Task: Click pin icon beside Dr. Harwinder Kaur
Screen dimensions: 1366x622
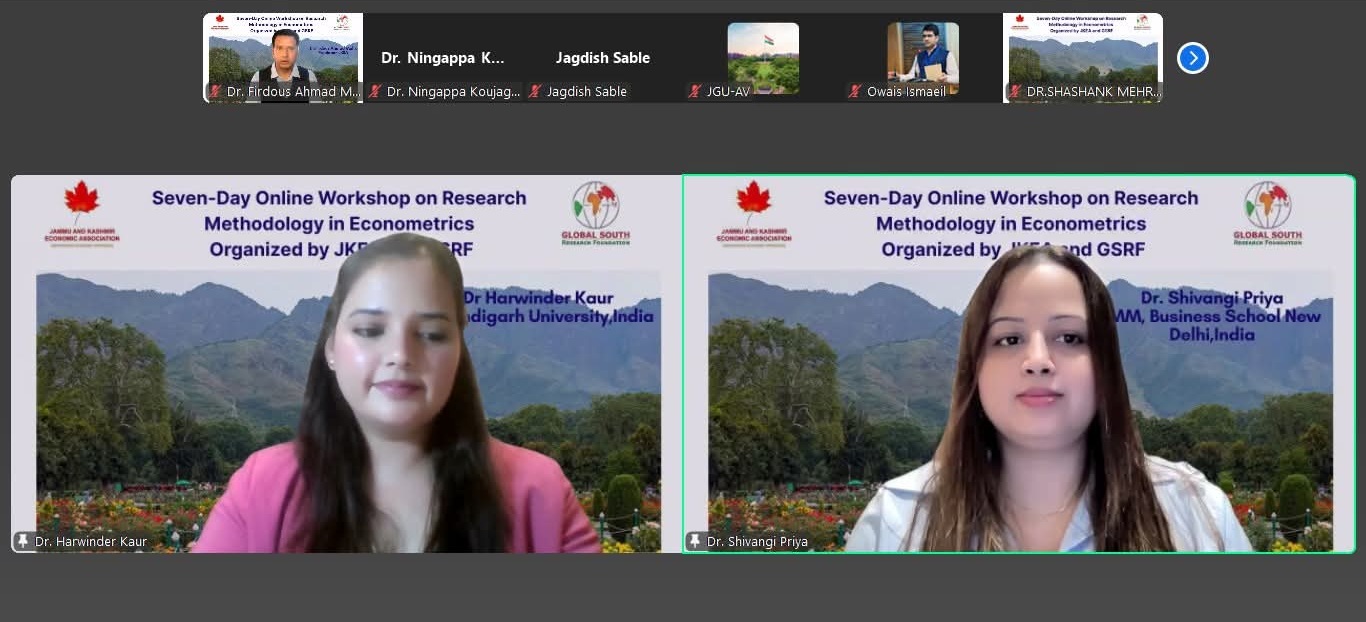Action: (23, 541)
